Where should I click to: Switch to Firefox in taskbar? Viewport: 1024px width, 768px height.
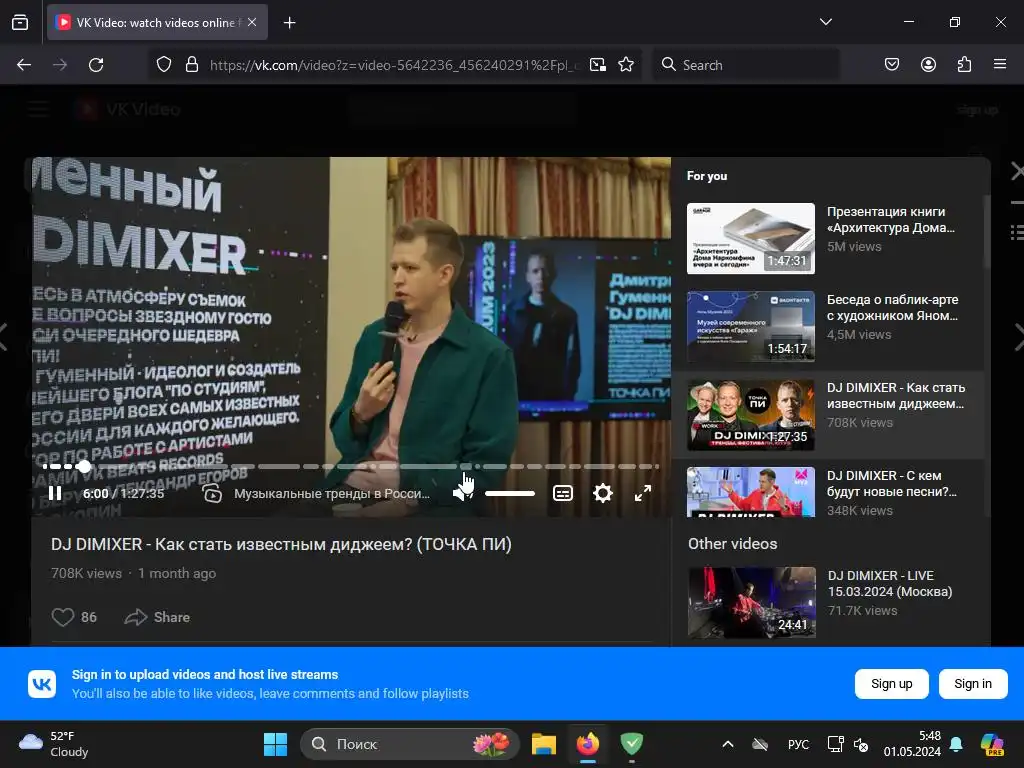tap(588, 744)
